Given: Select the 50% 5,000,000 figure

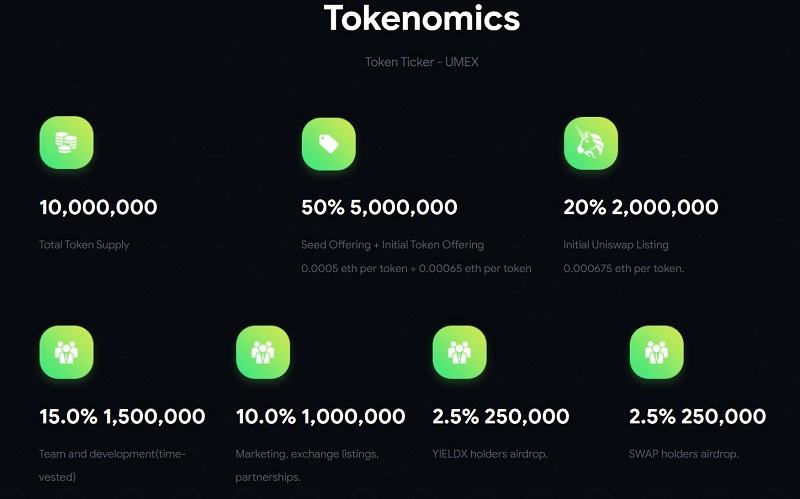Looking at the screenshot, I should tap(379, 208).
